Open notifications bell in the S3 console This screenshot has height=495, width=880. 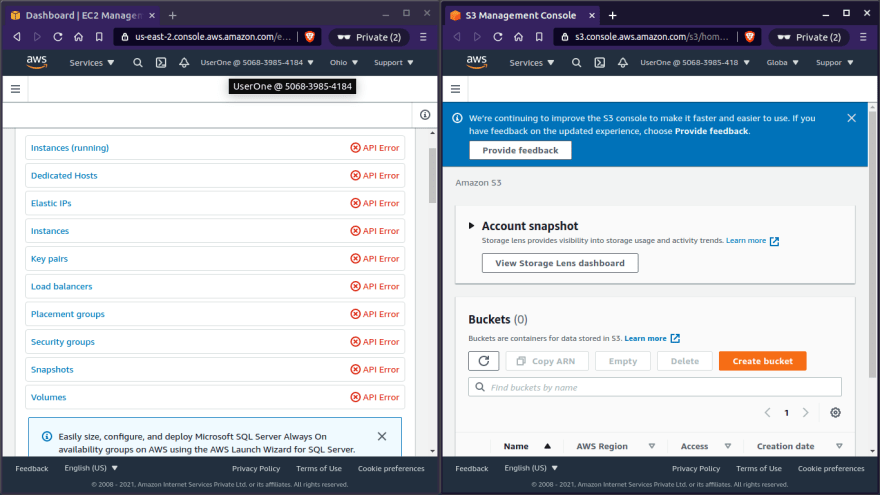(x=623, y=63)
